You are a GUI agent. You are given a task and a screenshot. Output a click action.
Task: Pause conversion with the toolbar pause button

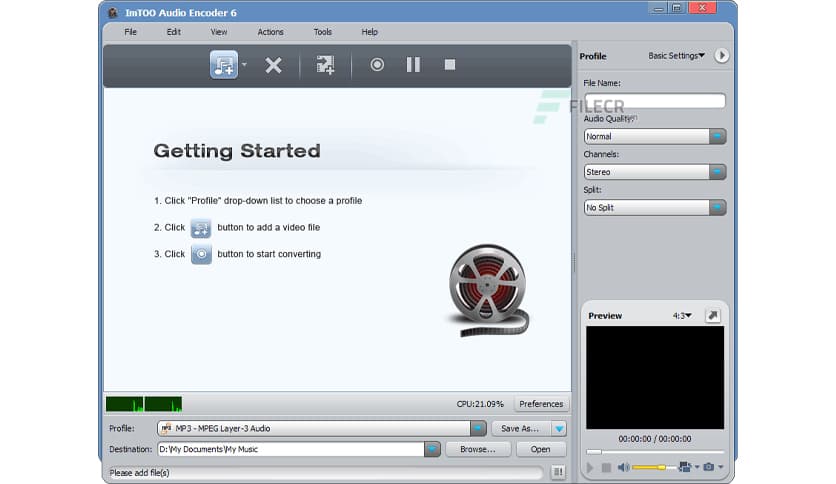413,64
